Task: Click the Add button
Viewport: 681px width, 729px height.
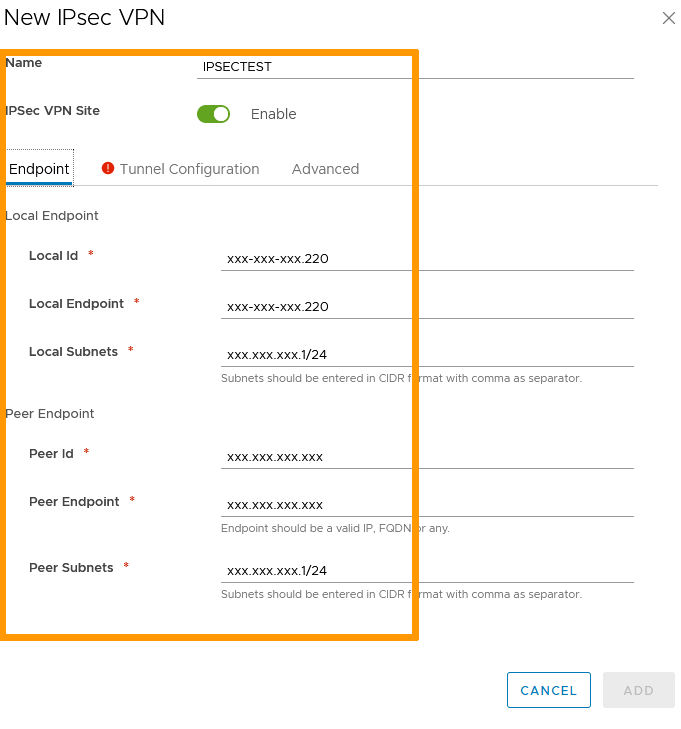Action: click(x=638, y=690)
